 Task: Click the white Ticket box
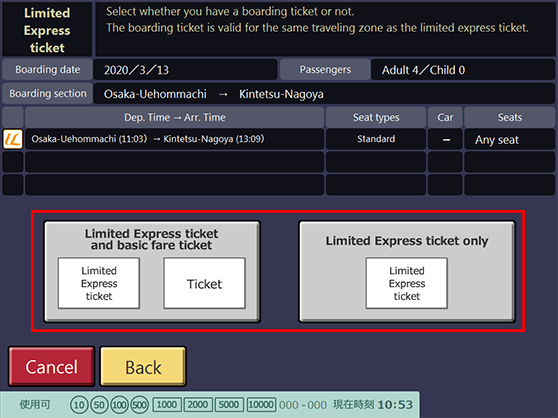pos(204,283)
